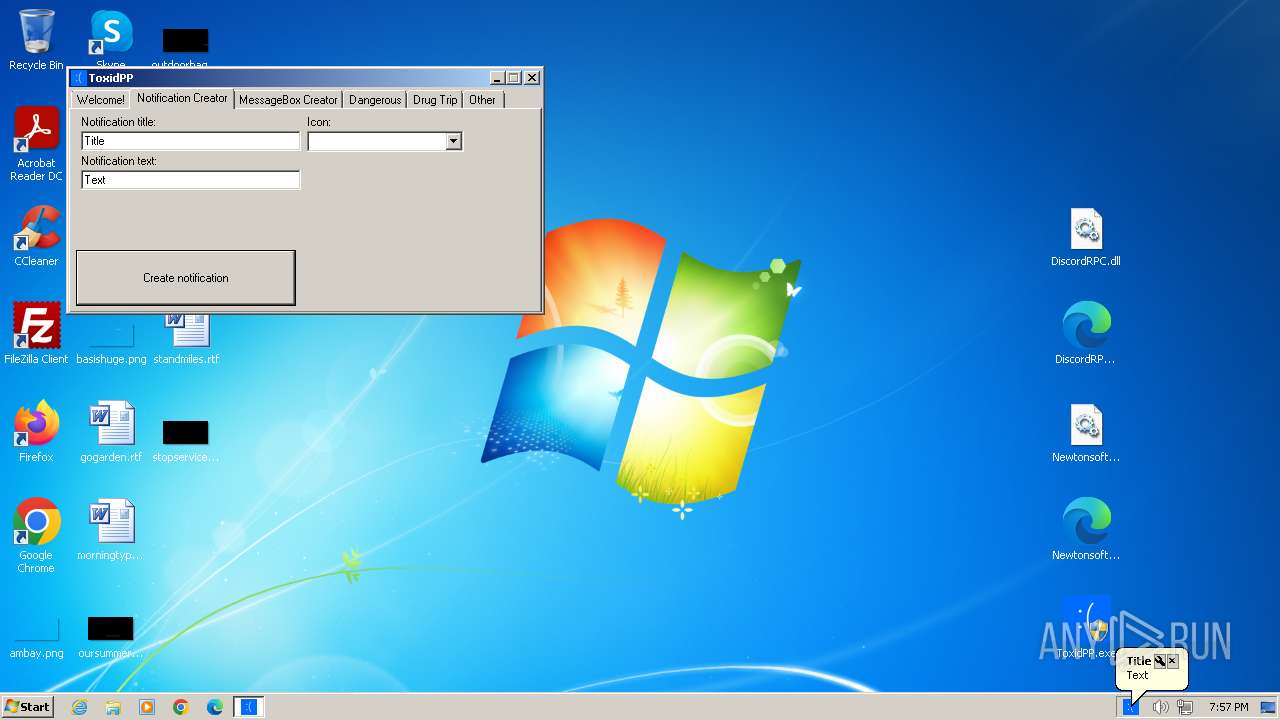Select the DiscordRPC.dll file icon

(1086, 237)
